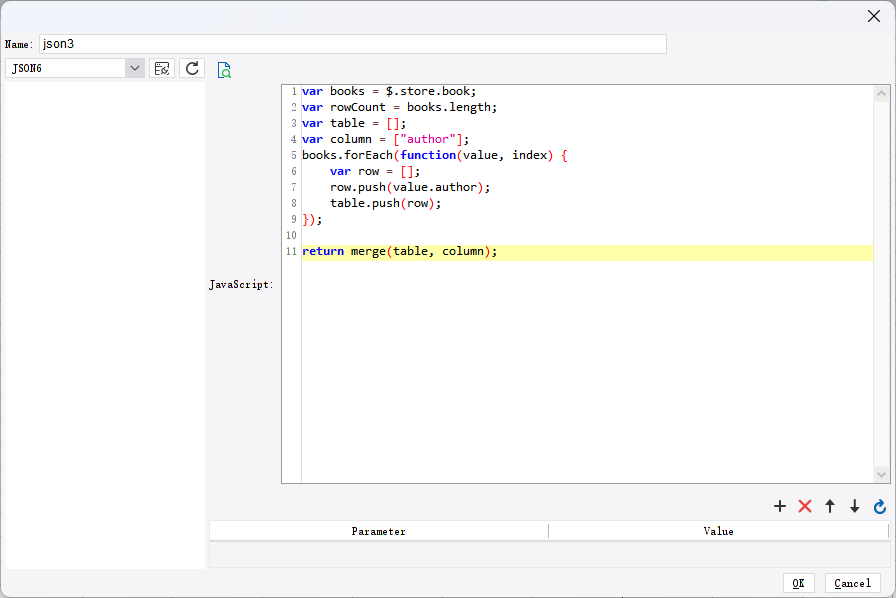
Task: Click the preview data icon with magnifier
Action: pyautogui.click(x=224, y=69)
